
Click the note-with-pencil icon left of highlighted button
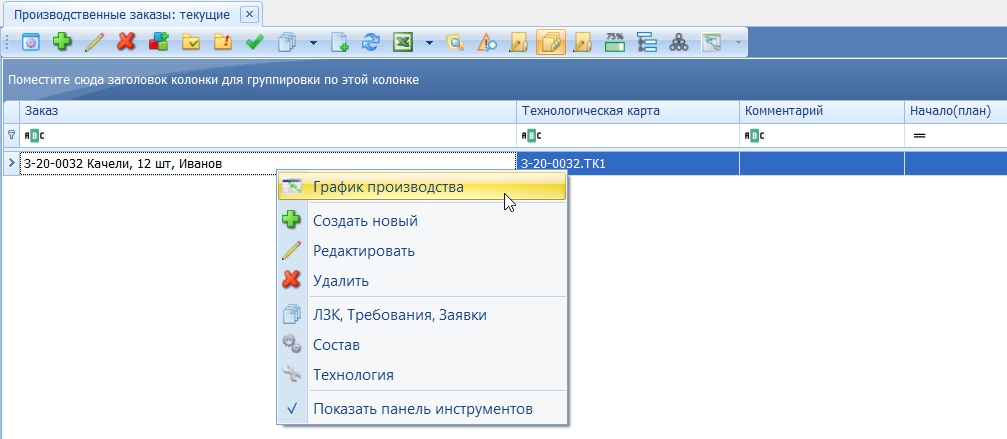518,43
